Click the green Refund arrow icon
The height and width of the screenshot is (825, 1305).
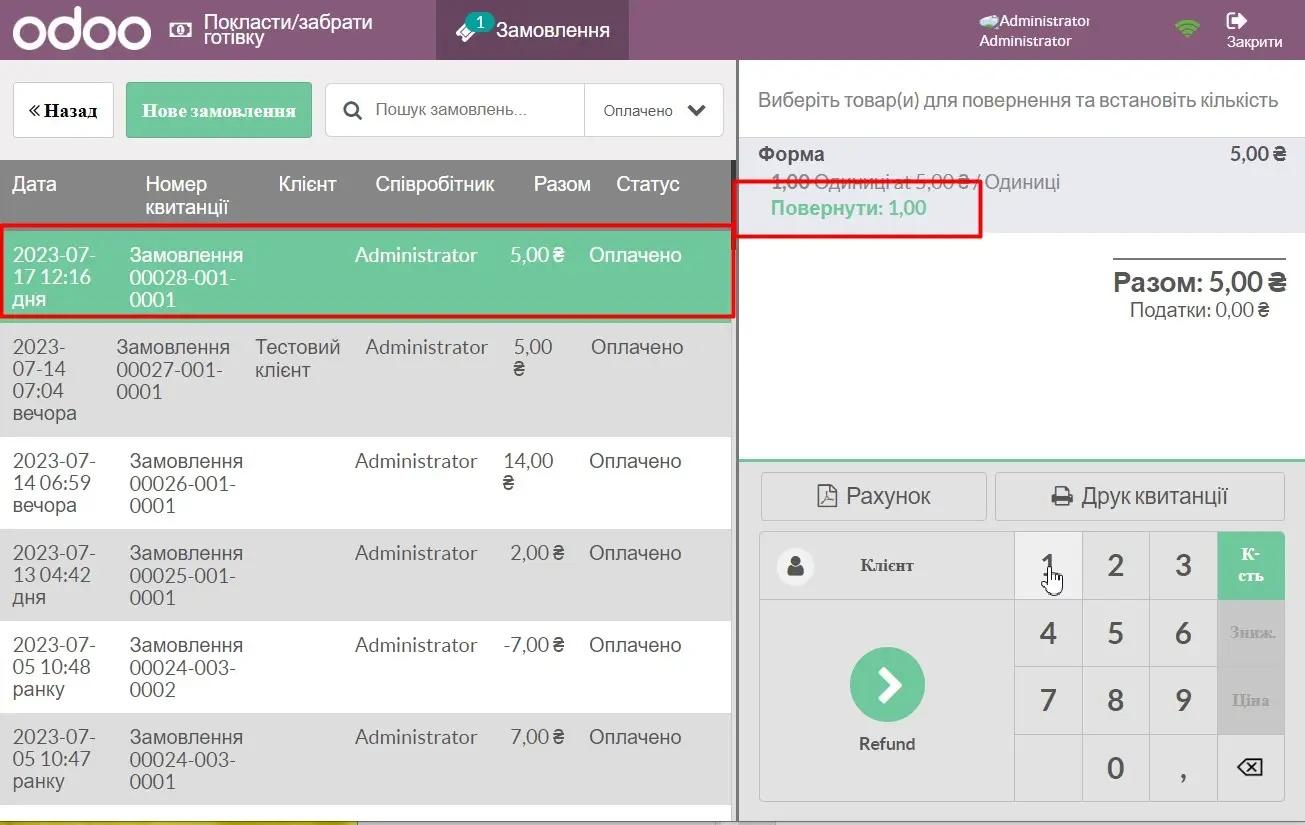tap(887, 685)
